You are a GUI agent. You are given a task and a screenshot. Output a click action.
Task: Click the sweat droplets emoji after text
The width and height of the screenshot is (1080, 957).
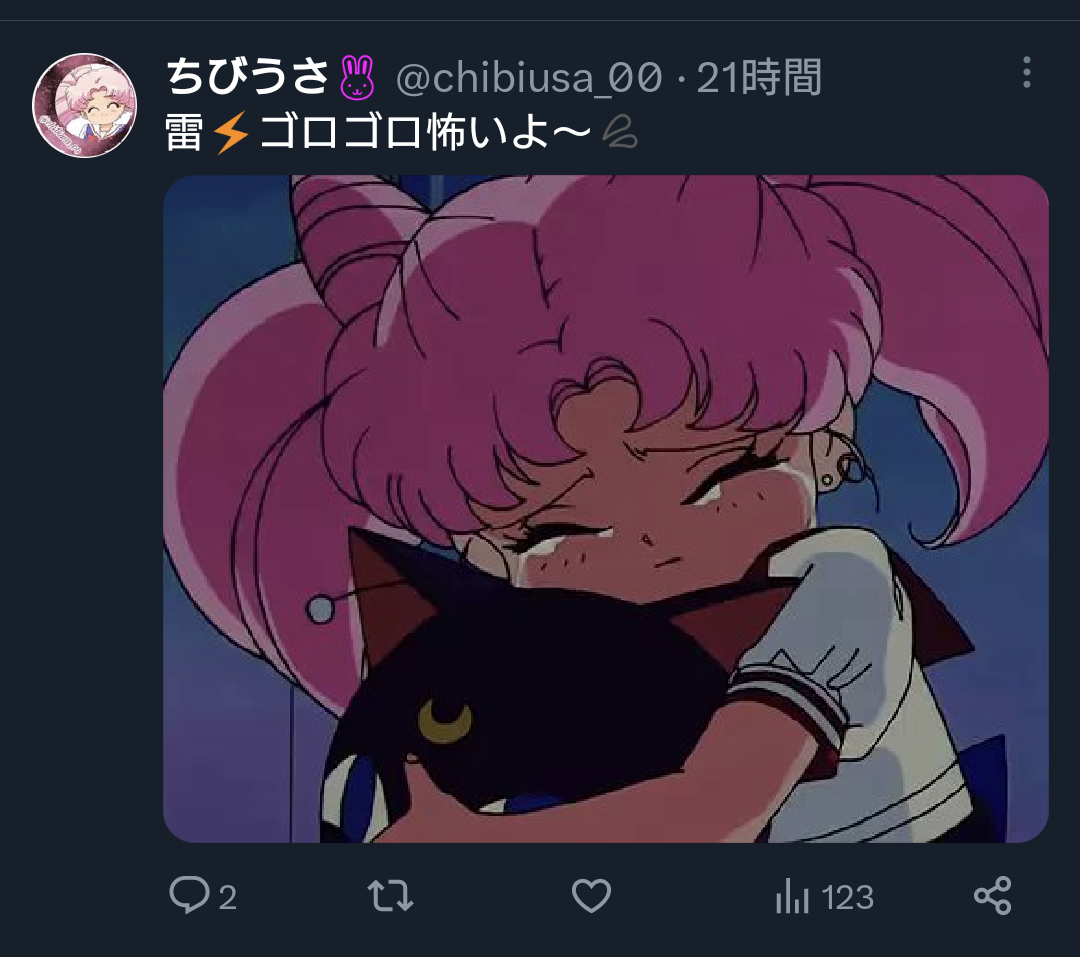tap(619, 132)
